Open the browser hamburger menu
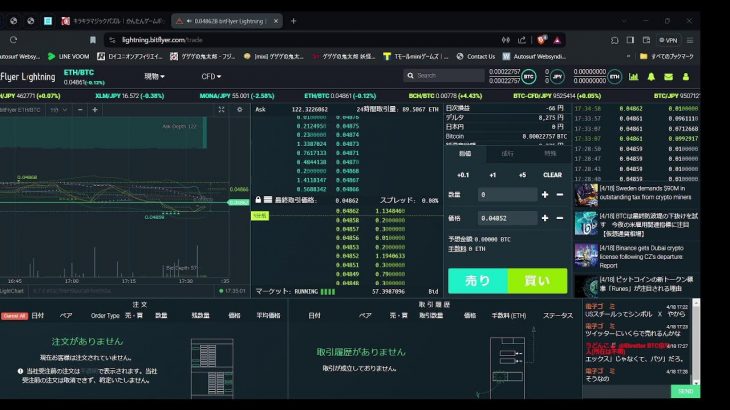The height and width of the screenshot is (410, 730). 690,40
